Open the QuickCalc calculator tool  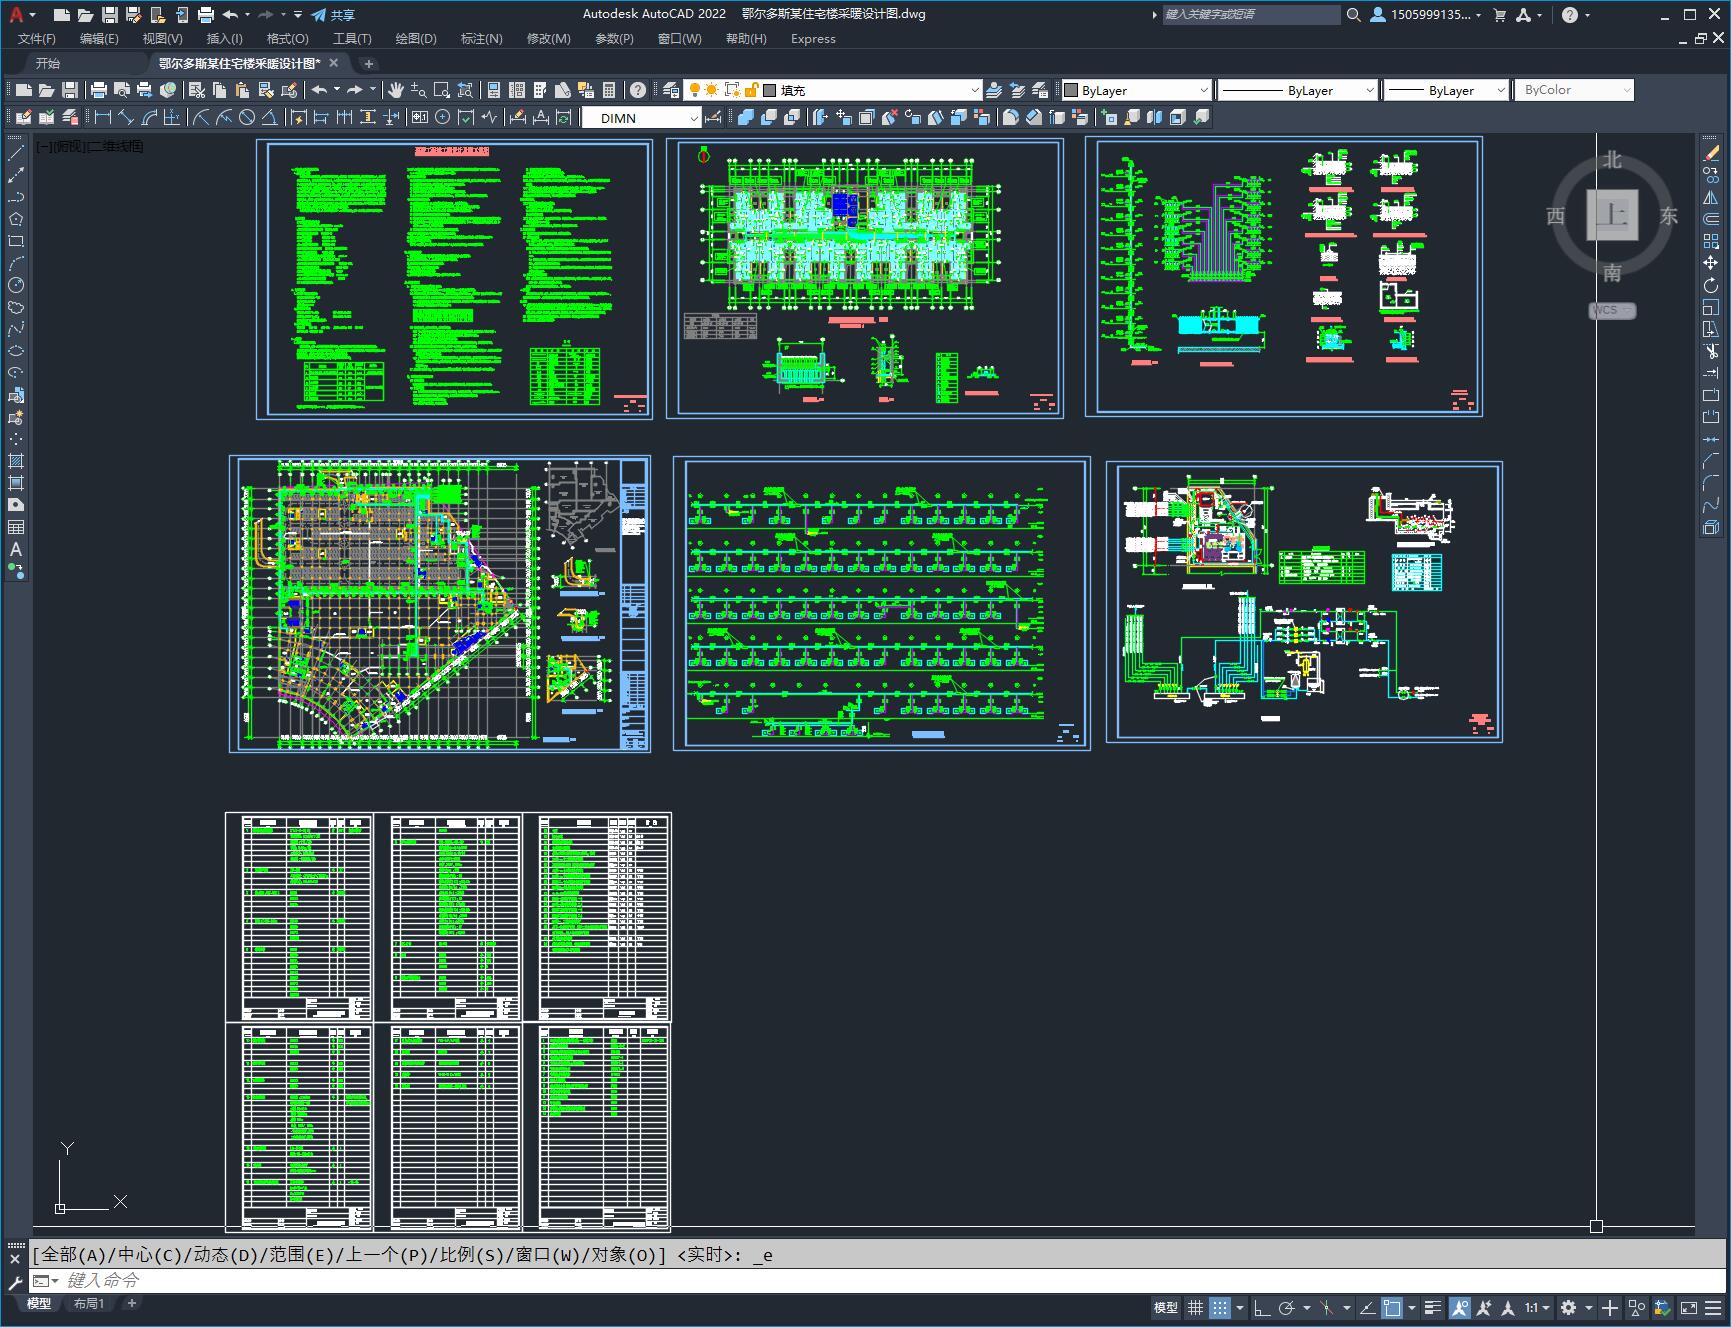coord(610,90)
